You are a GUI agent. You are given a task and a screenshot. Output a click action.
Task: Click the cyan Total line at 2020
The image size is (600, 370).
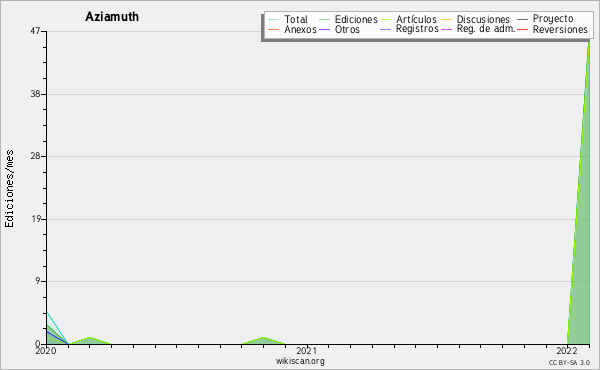click(56, 327)
